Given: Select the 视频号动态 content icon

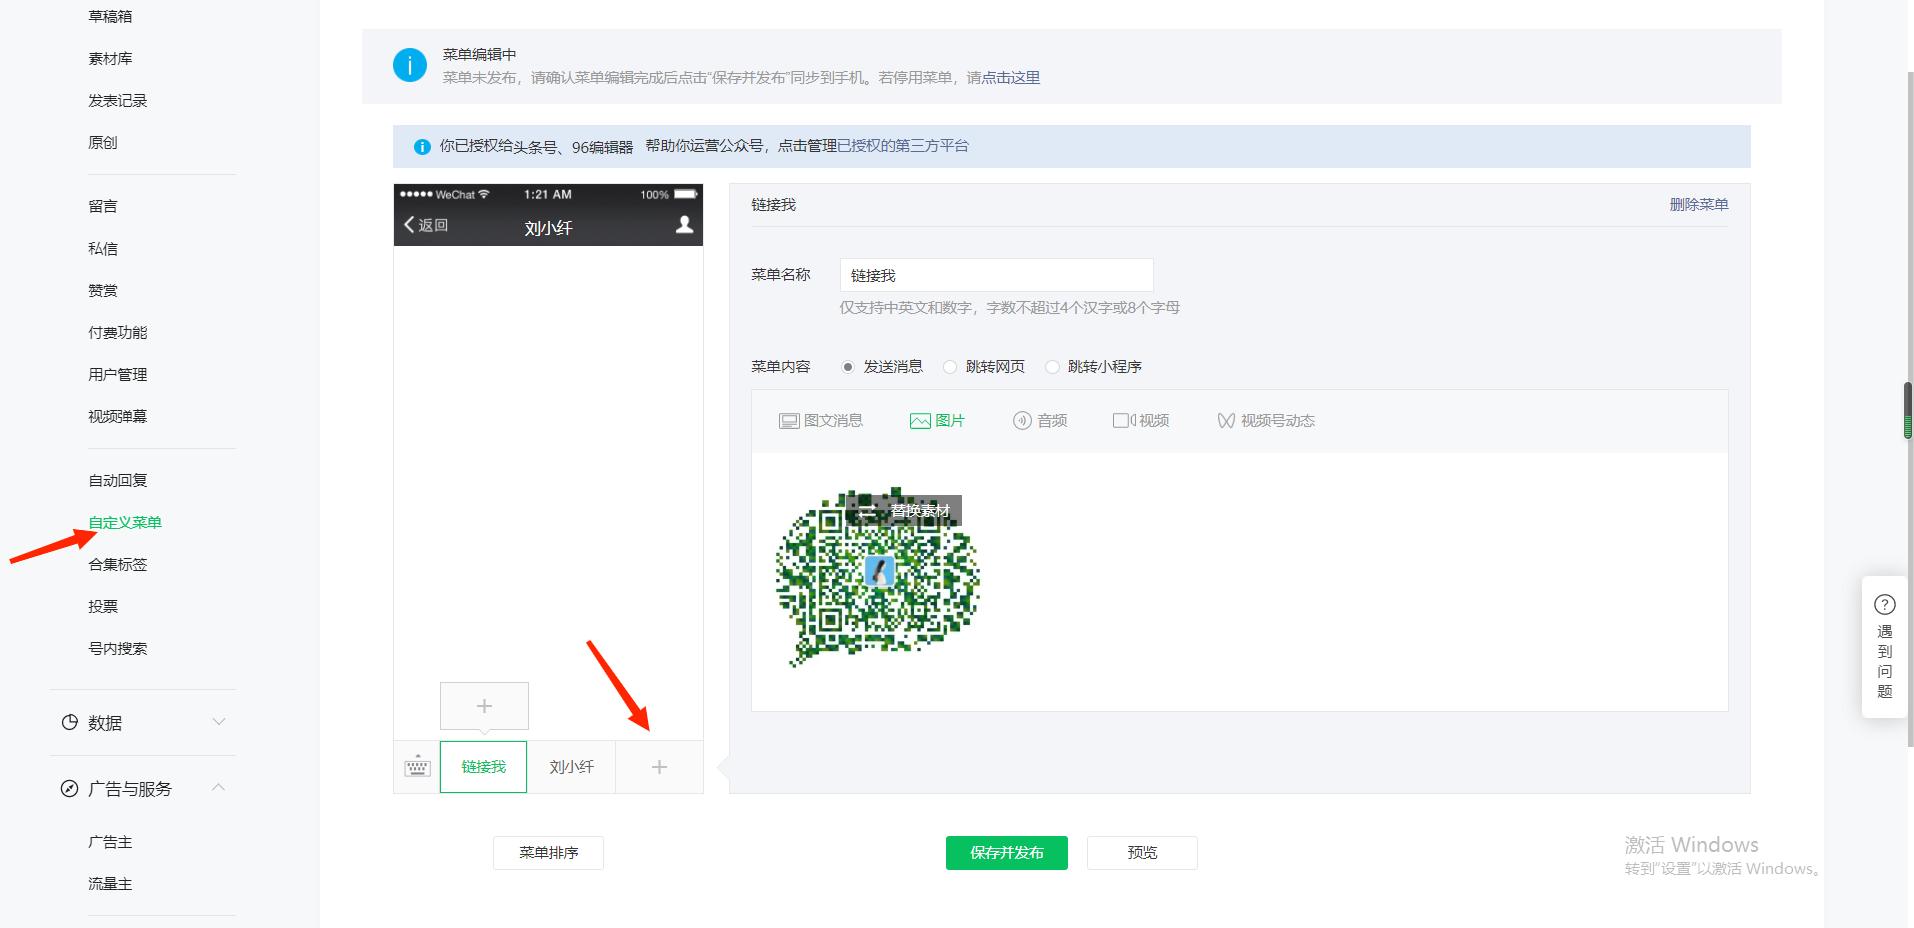Looking at the screenshot, I should pyautogui.click(x=1226, y=420).
